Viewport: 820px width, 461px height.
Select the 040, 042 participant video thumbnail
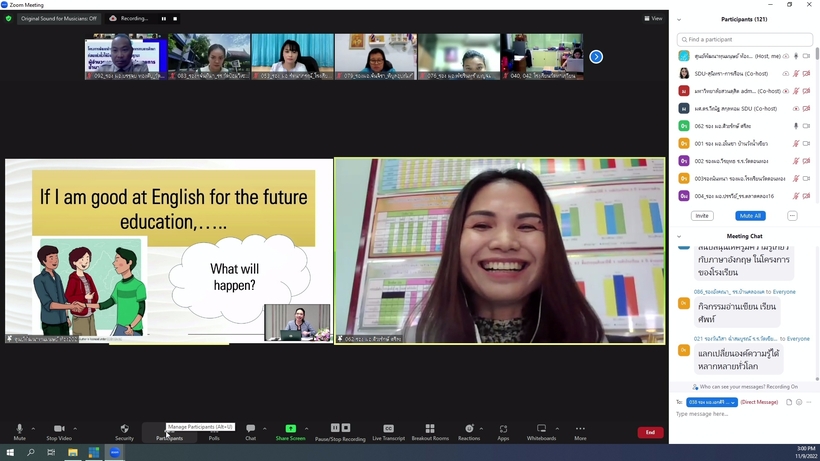point(543,56)
